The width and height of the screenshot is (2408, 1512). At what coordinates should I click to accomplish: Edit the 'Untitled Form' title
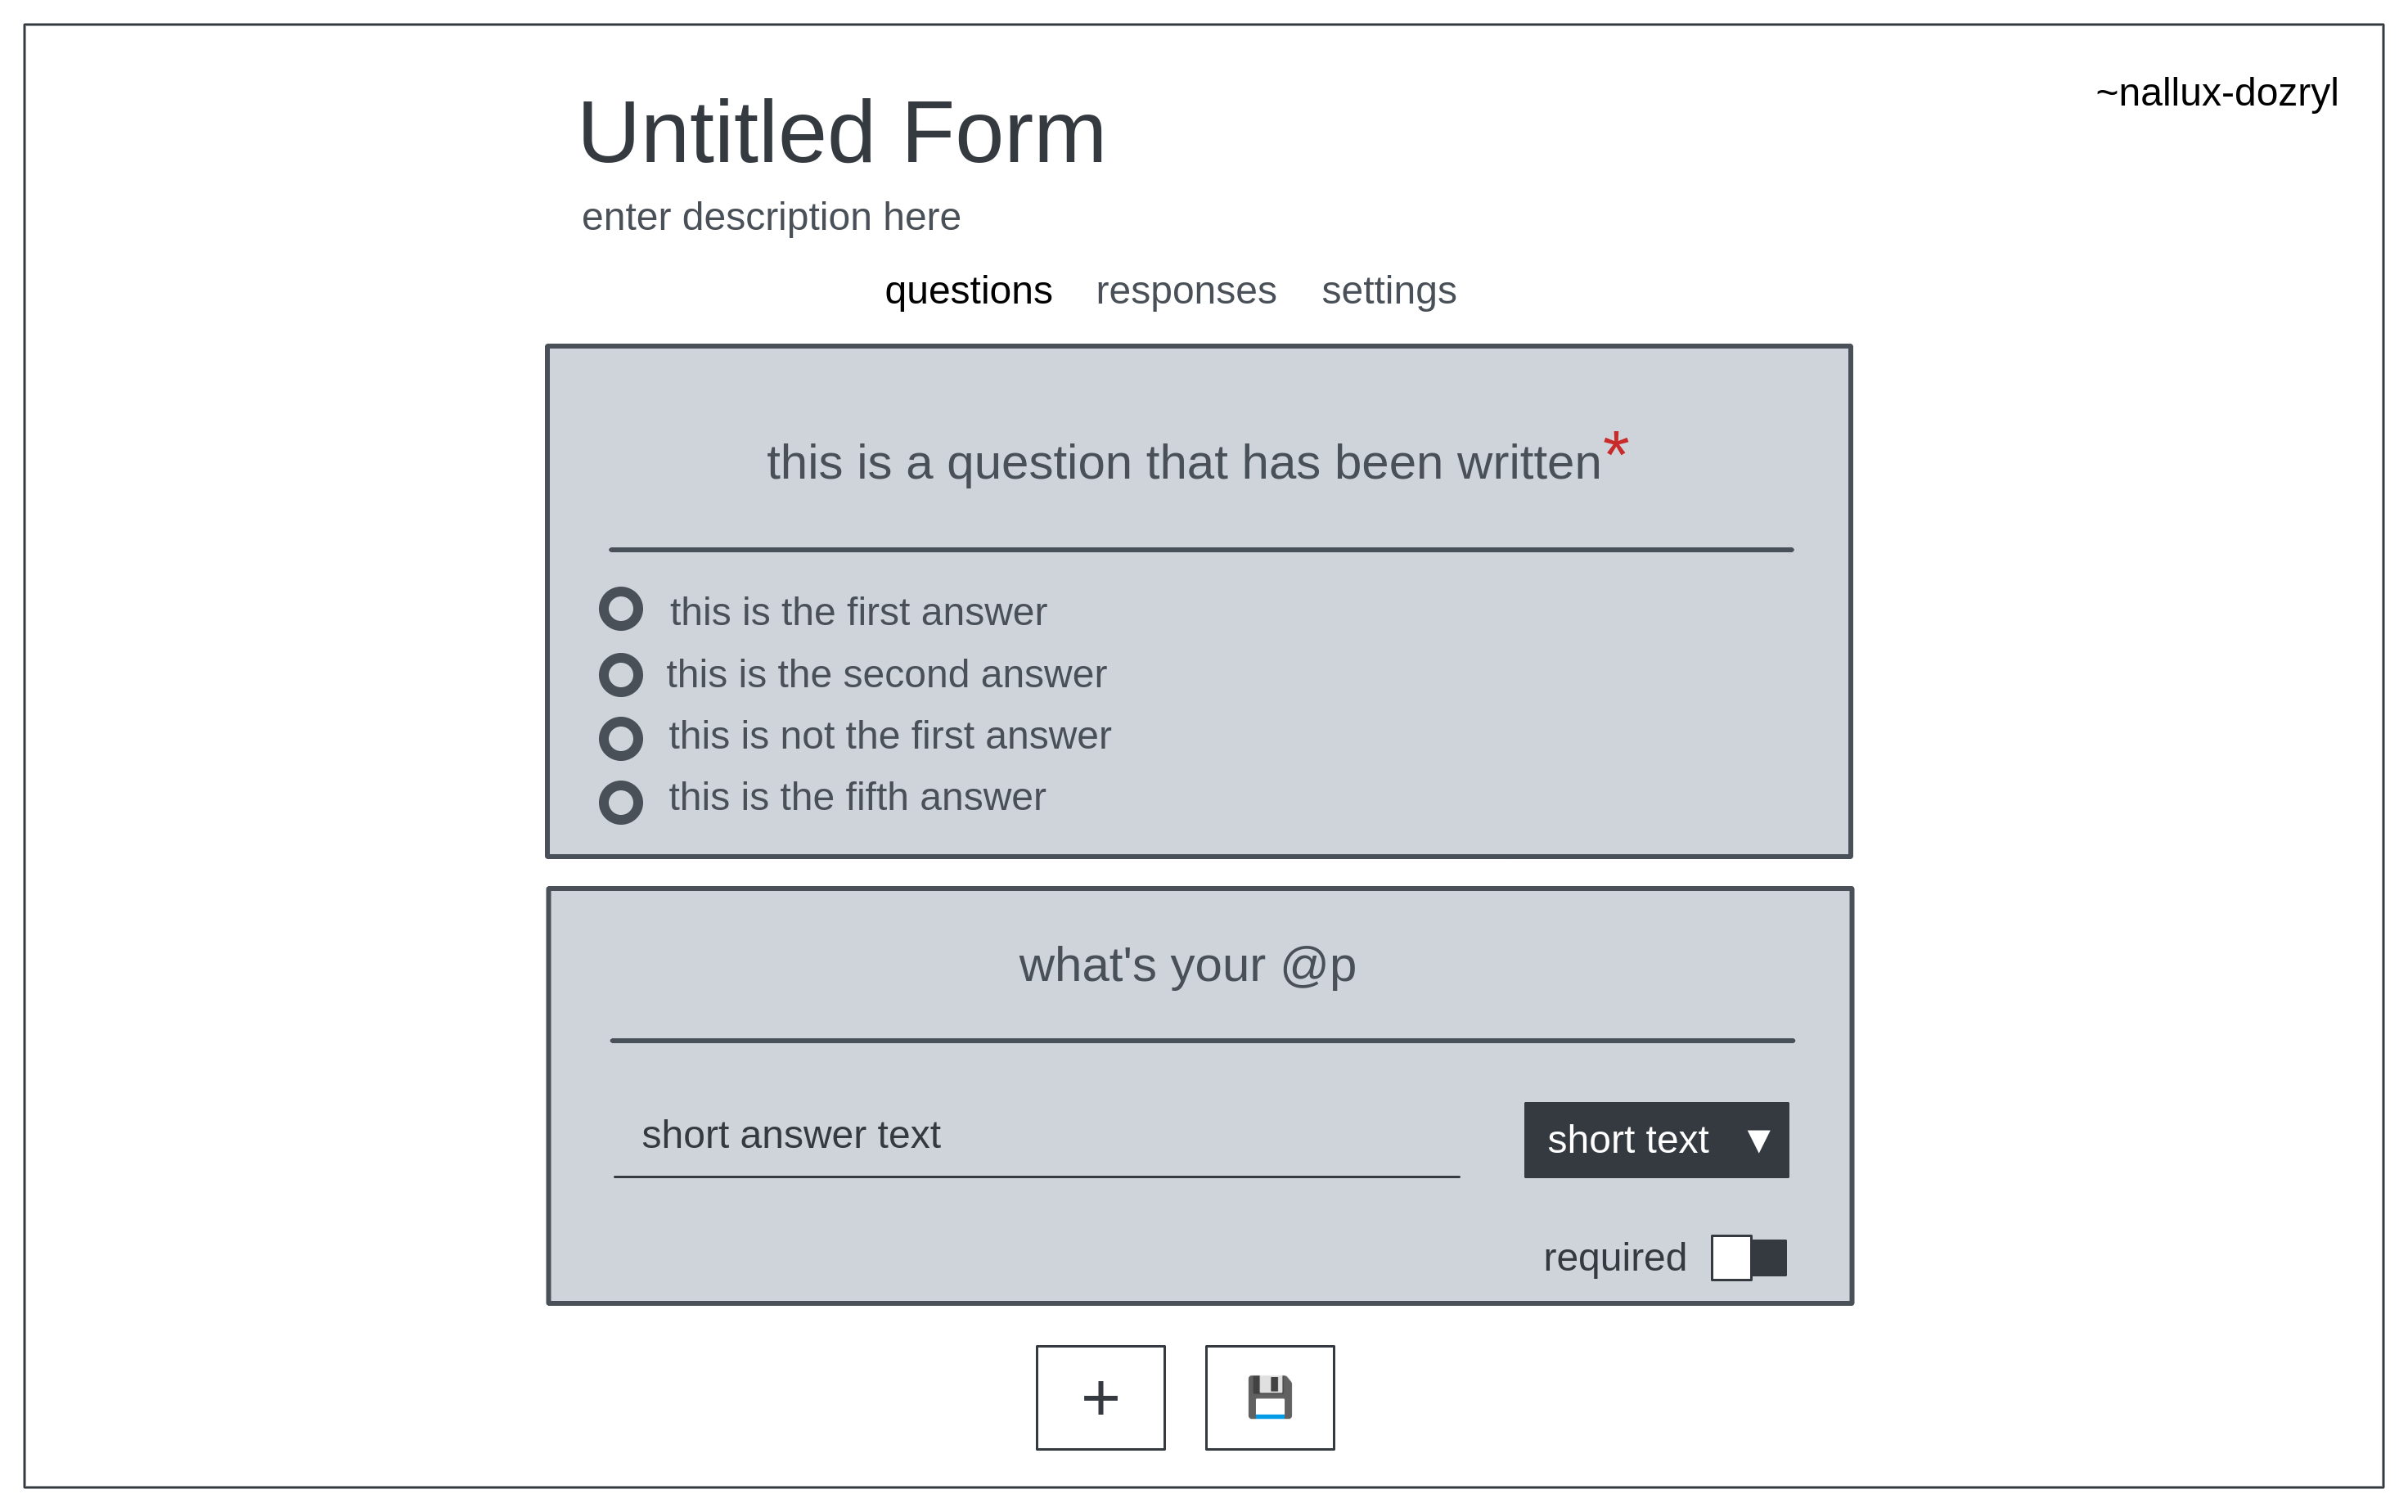click(x=841, y=133)
